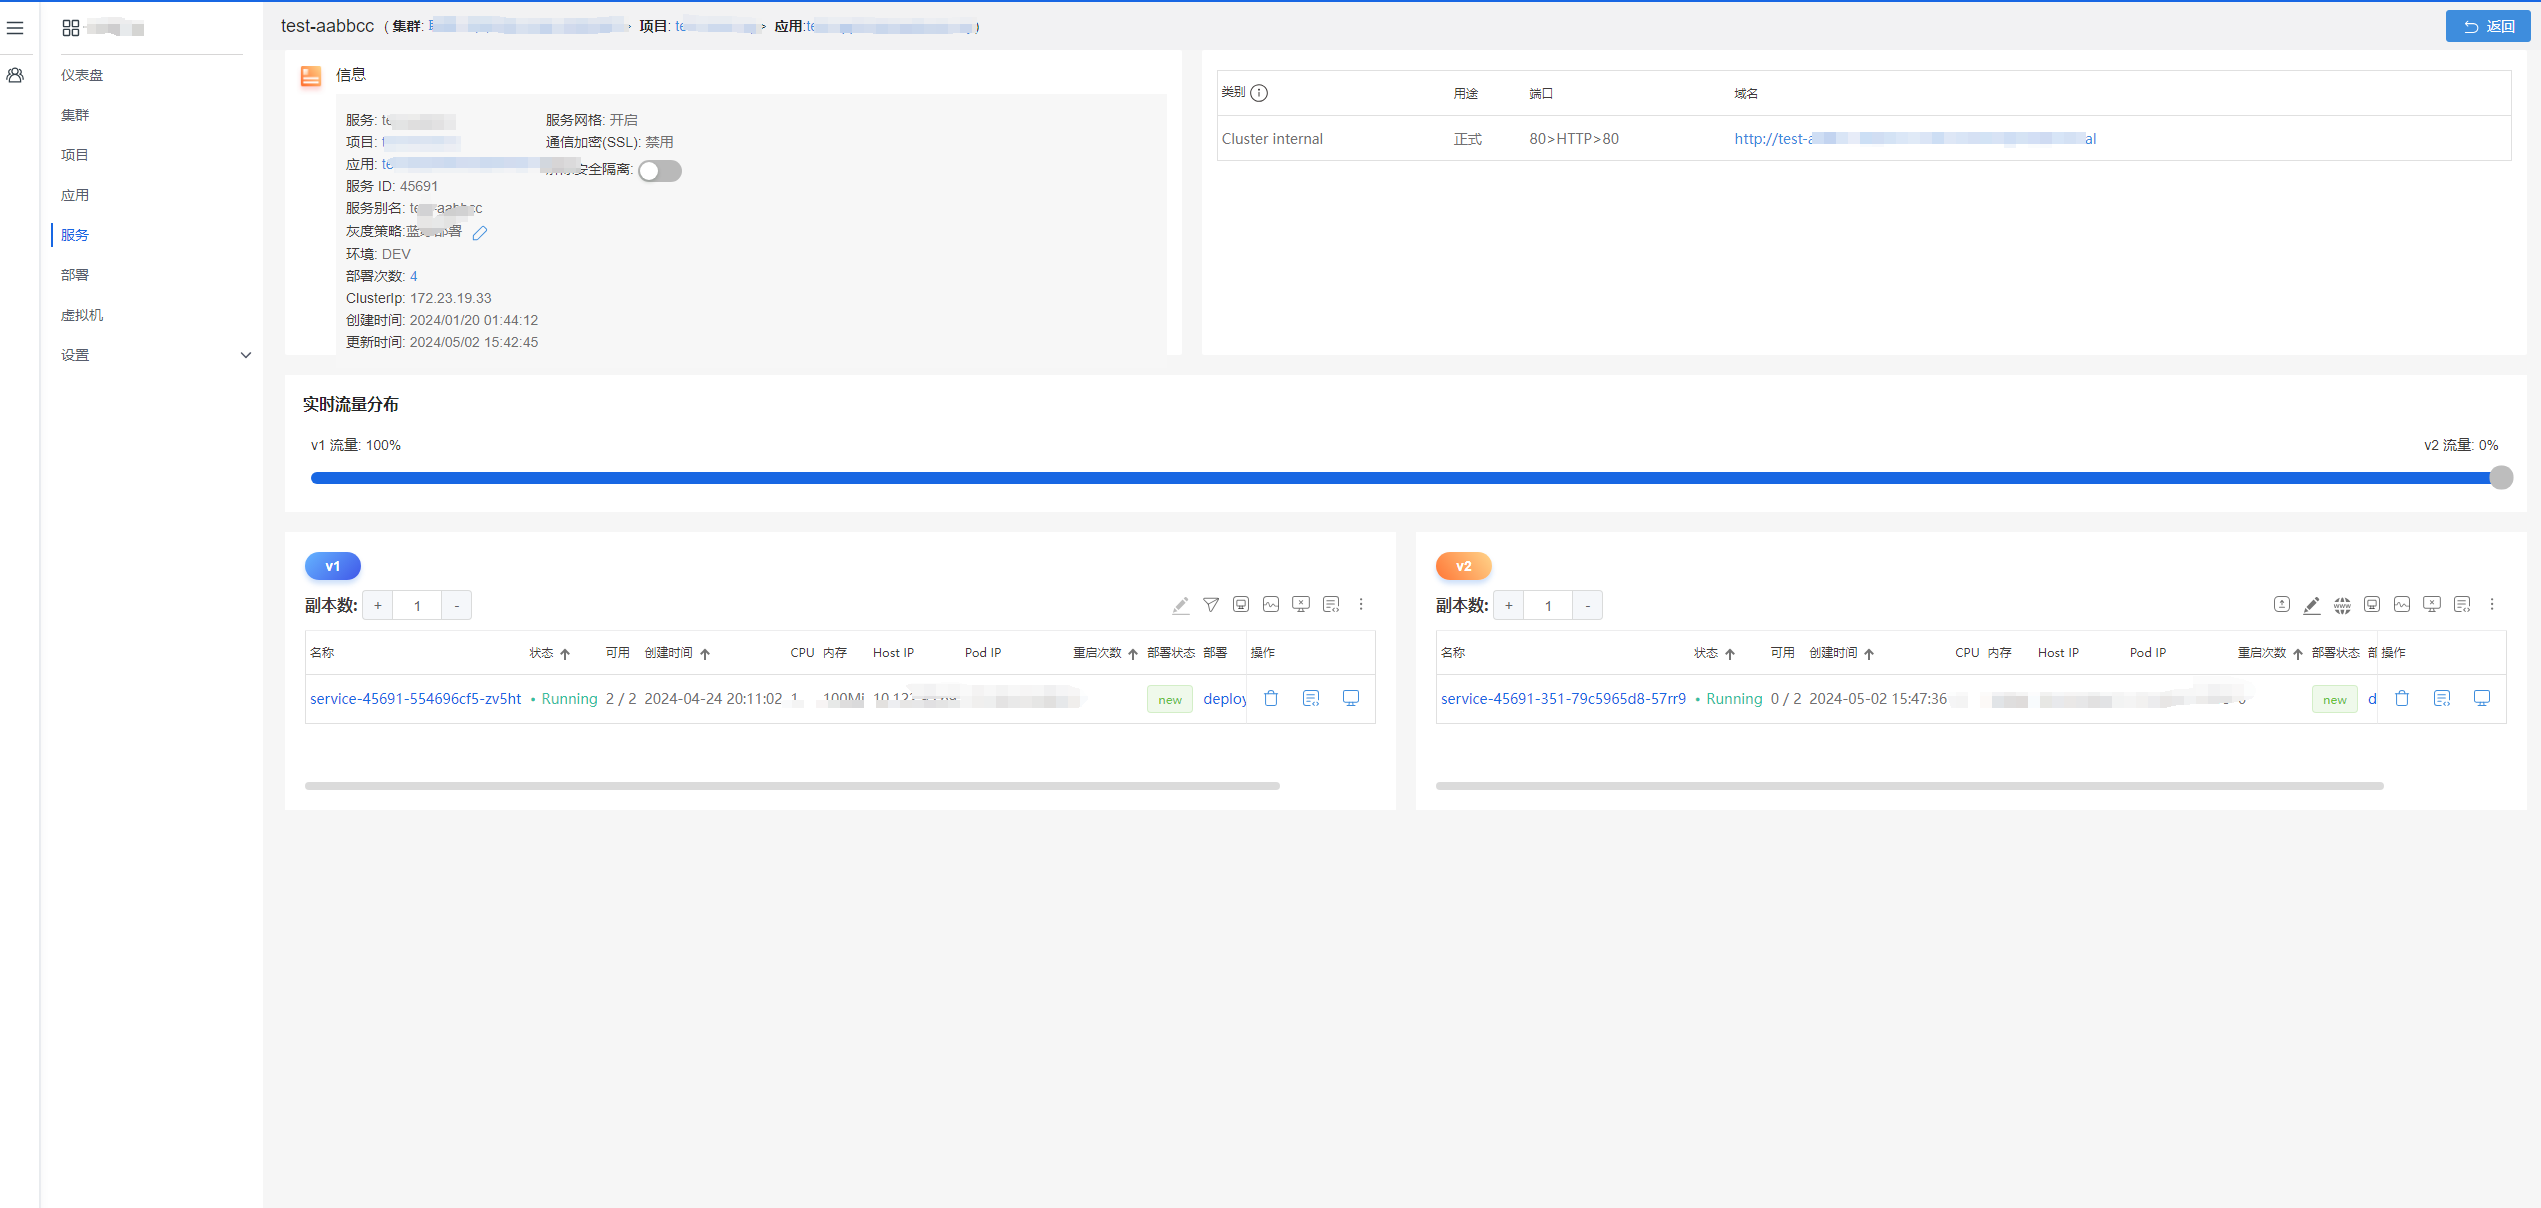The height and width of the screenshot is (1208, 2541).
Task: Increase v1 副本数 with plus button
Action: (378, 605)
